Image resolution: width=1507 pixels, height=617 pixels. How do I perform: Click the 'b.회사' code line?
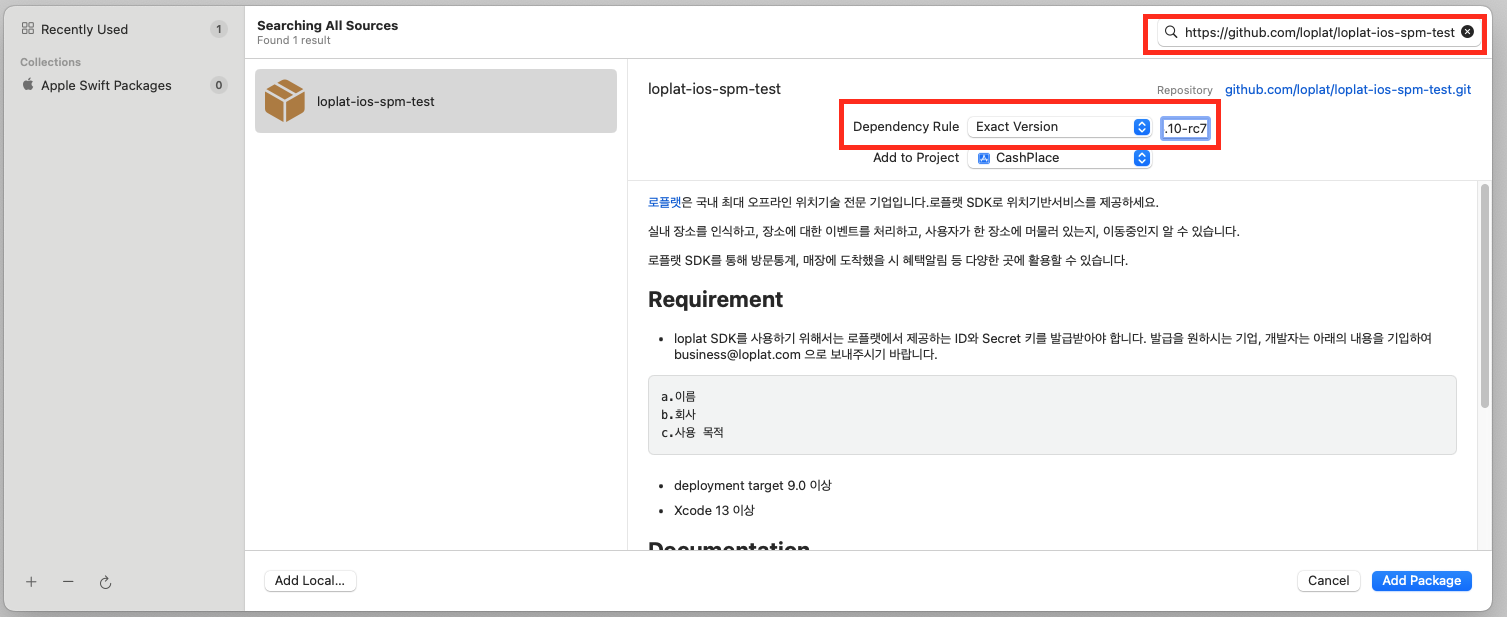pyautogui.click(x=678, y=414)
